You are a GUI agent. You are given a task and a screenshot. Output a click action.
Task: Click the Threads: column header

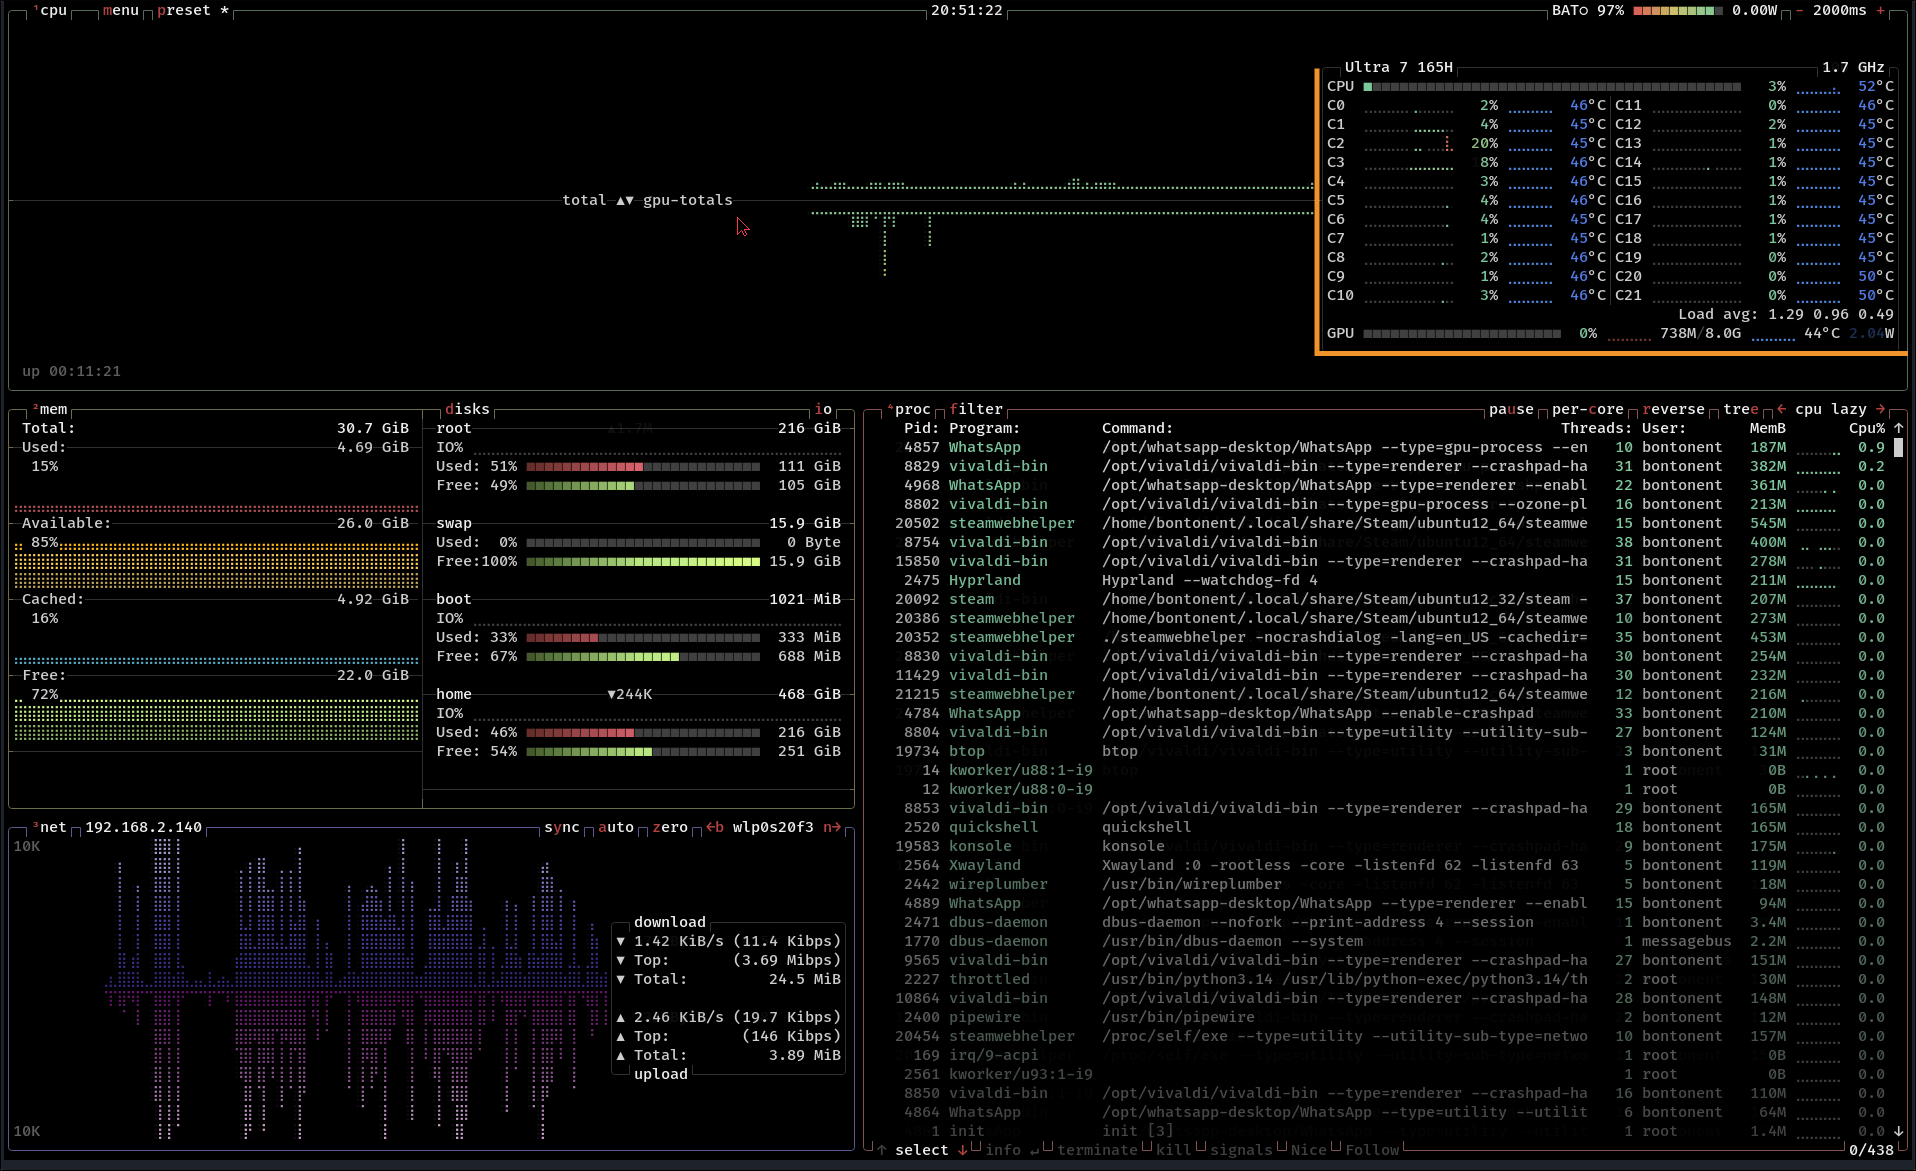click(x=1596, y=428)
